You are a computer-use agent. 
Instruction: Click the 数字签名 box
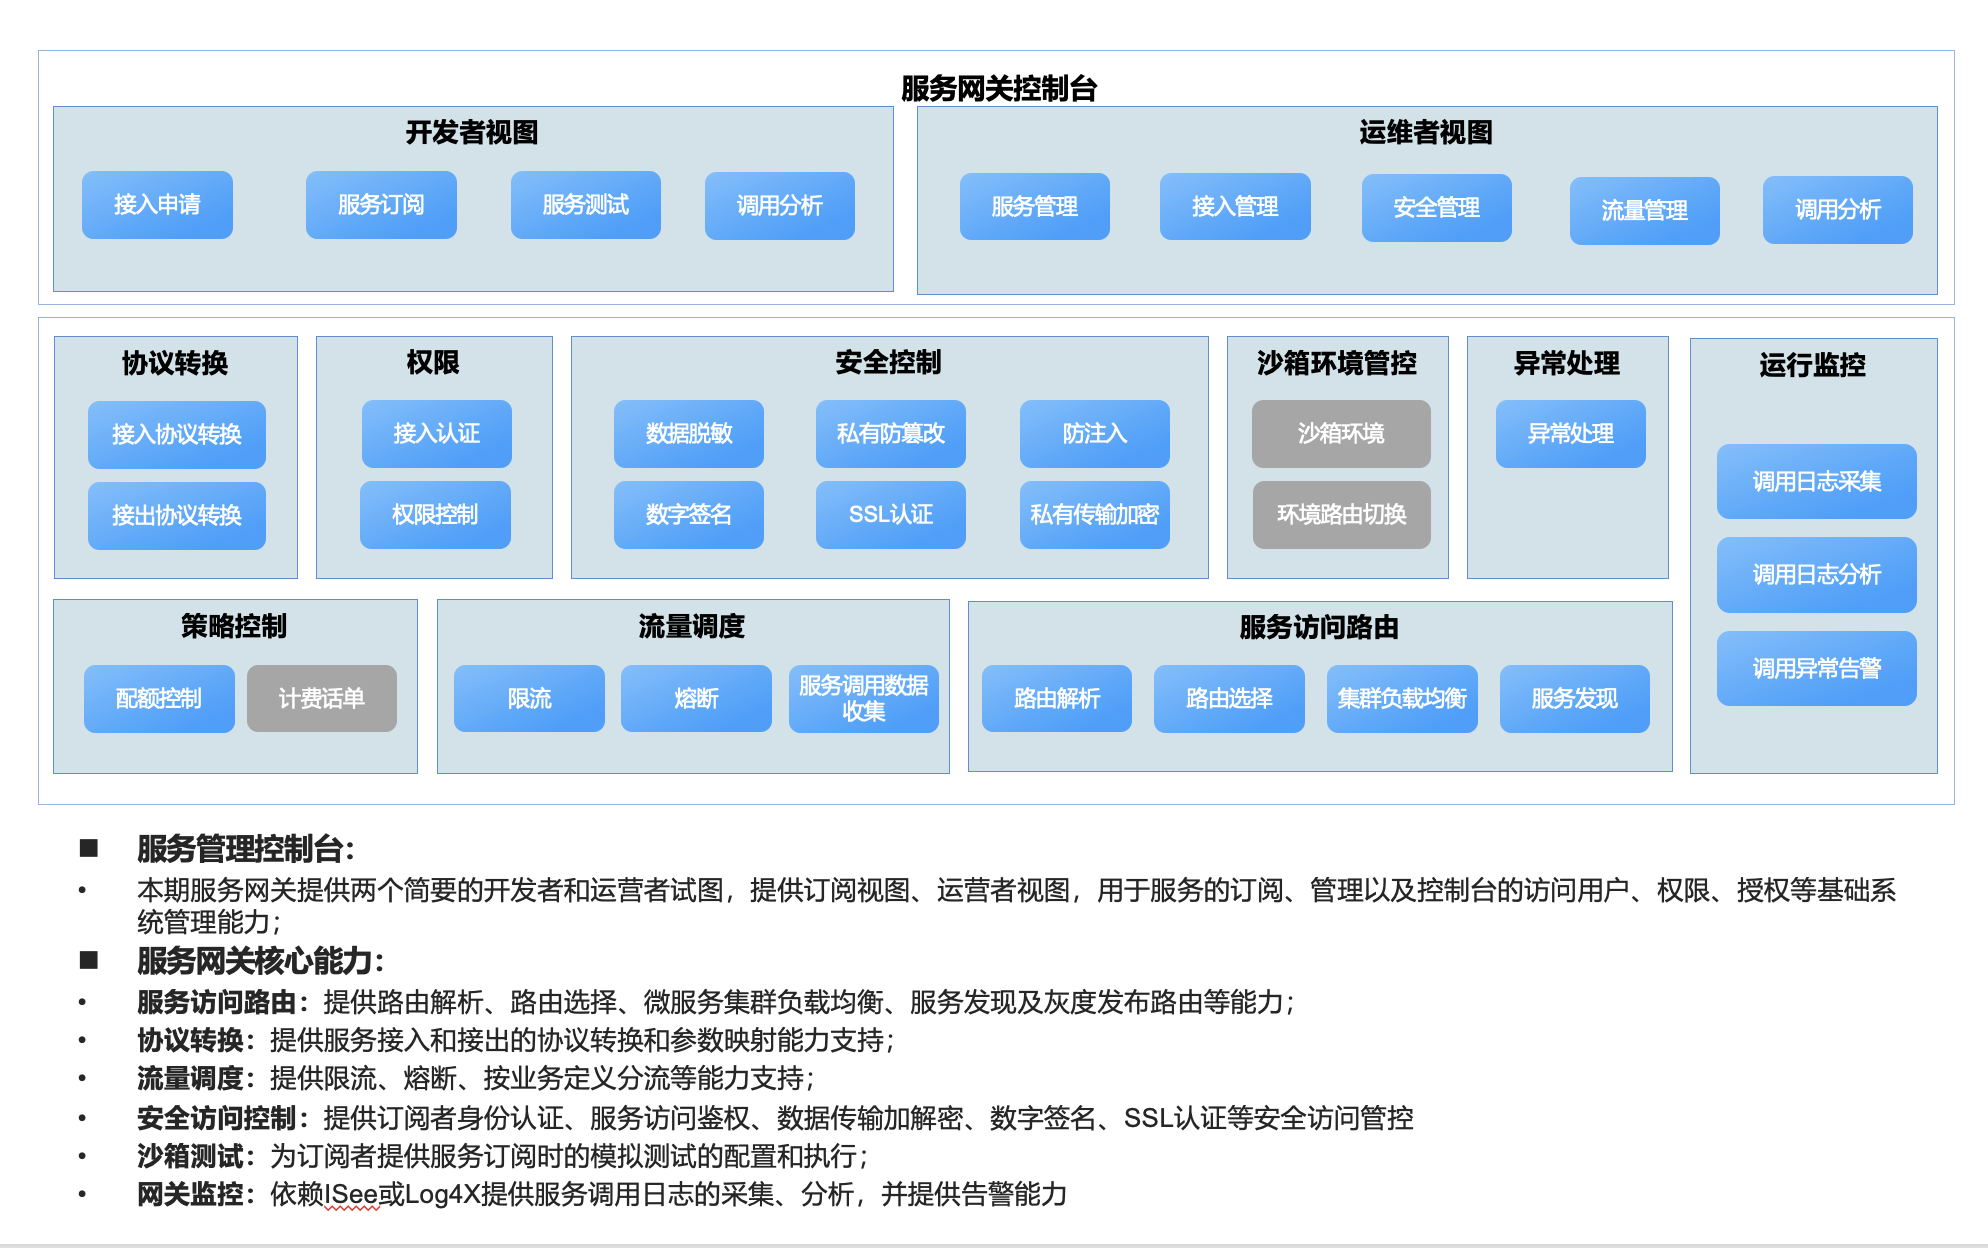[688, 515]
